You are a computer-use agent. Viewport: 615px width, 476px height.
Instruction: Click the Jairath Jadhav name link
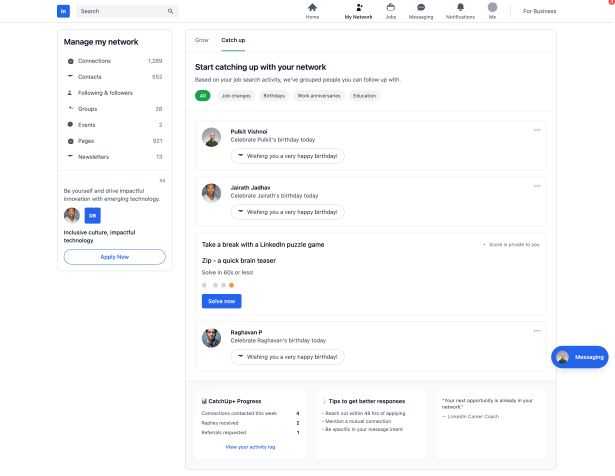250,187
